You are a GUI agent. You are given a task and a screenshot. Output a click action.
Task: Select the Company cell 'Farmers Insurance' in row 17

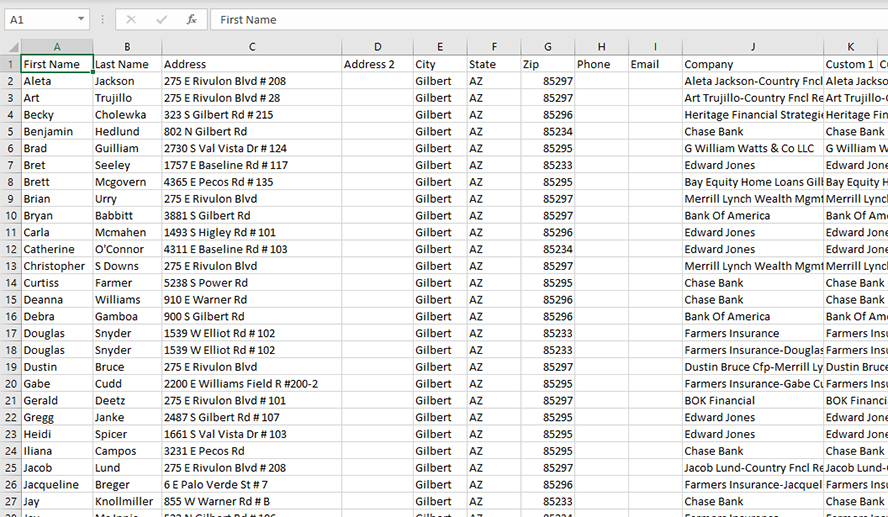[x=753, y=334]
